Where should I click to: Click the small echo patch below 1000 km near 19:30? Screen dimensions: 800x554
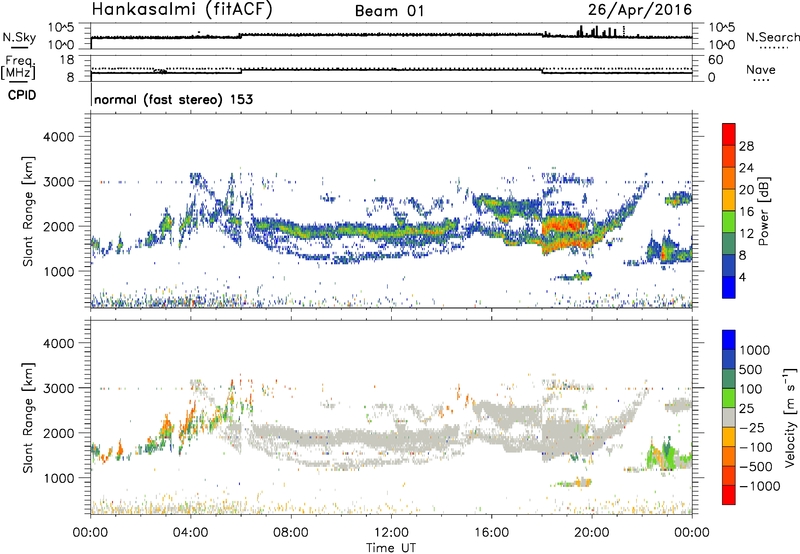(x=574, y=276)
